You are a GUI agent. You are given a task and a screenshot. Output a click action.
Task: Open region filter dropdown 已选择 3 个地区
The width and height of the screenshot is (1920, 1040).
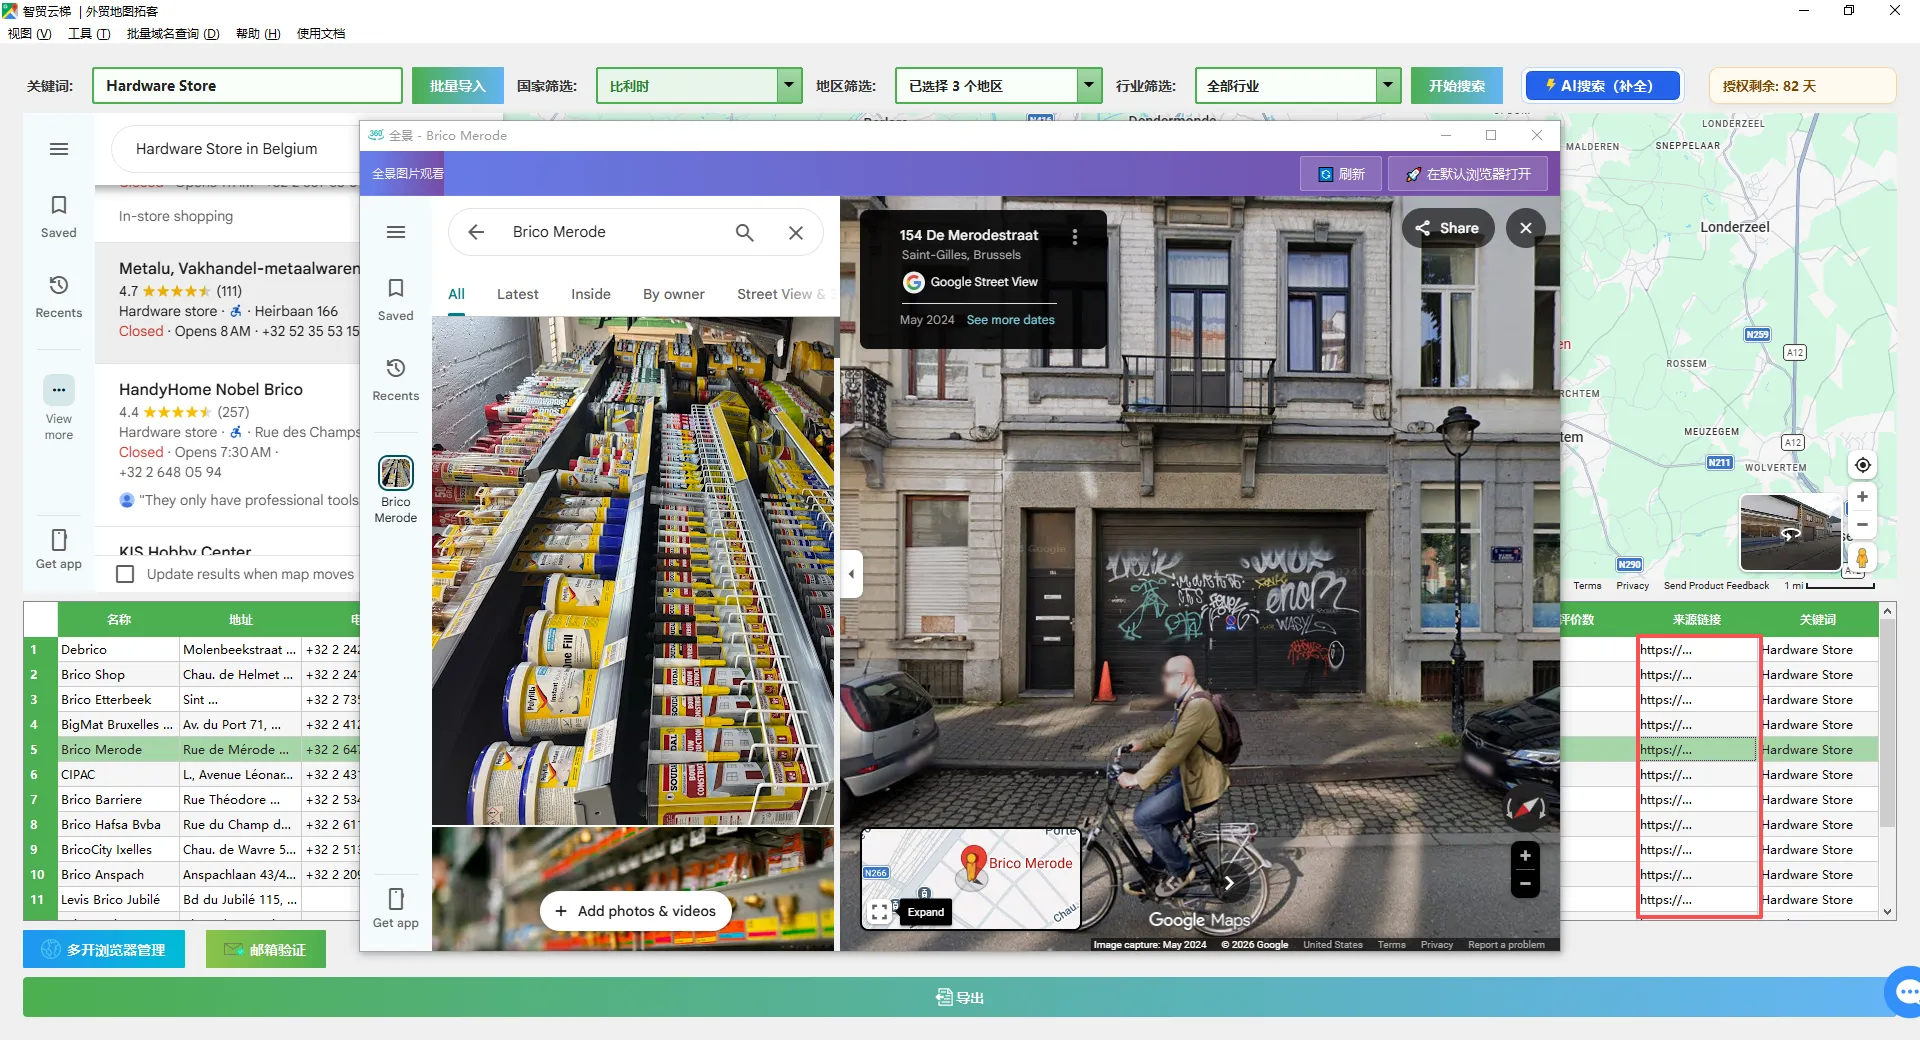(998, 86)
